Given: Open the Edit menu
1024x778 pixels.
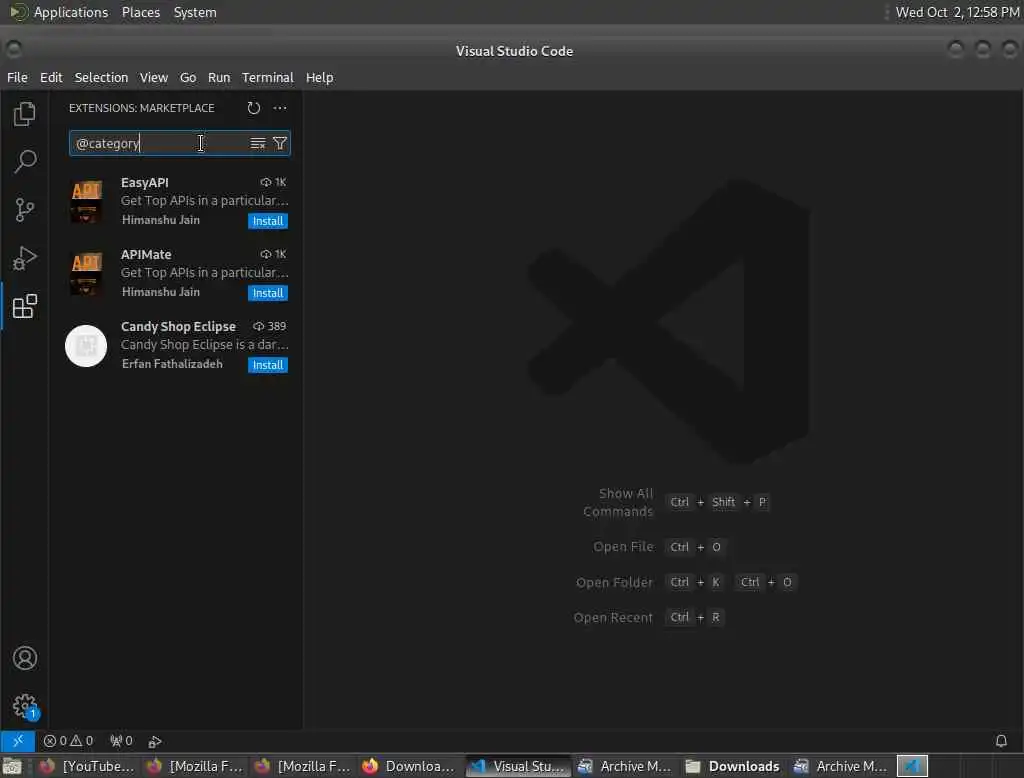Looking at the screenshot, I should (x=51, y=77).
